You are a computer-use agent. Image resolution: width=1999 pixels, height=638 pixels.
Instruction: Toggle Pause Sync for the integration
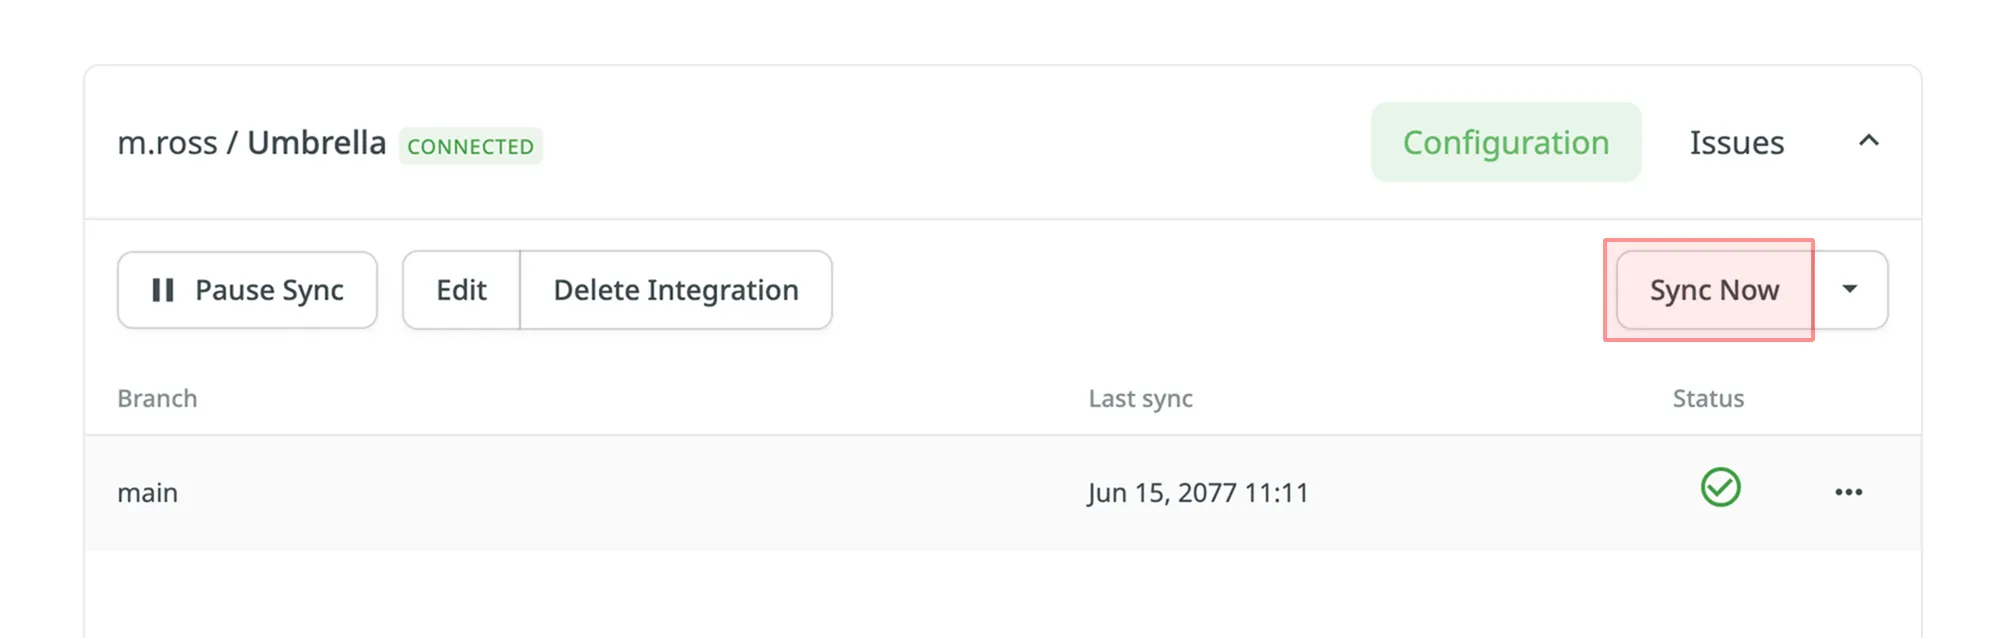(x=247, y=290)
